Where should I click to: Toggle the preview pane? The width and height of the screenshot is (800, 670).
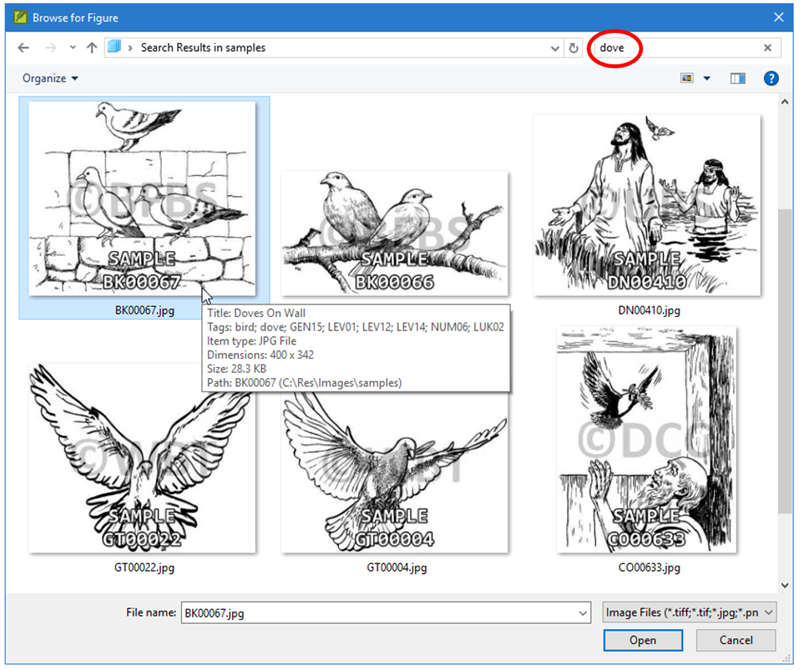pos(738,78)
